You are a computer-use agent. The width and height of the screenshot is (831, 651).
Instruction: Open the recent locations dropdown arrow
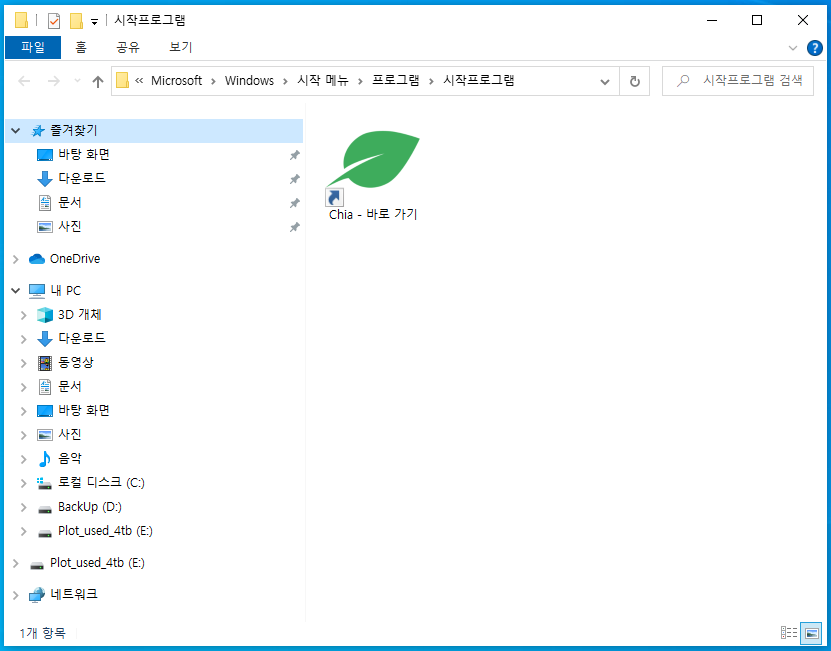77,81
